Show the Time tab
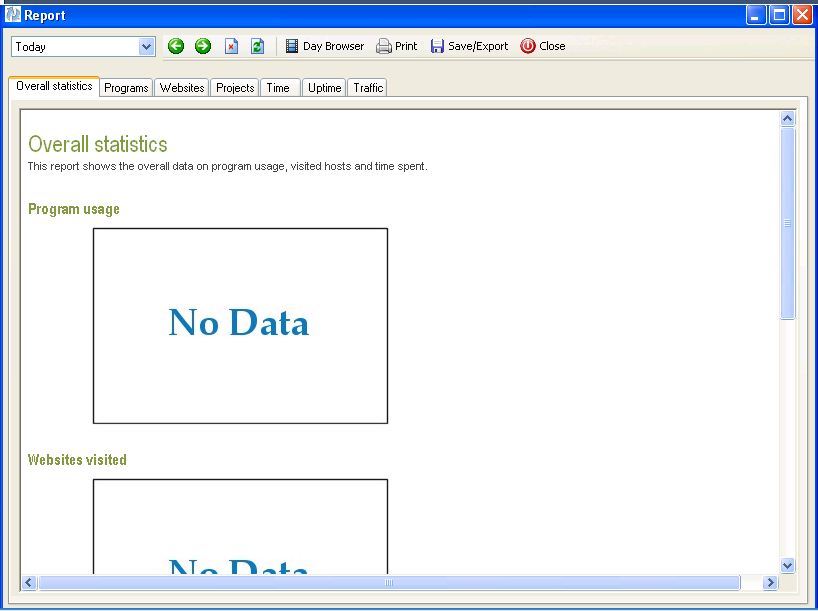 [278, 88]
